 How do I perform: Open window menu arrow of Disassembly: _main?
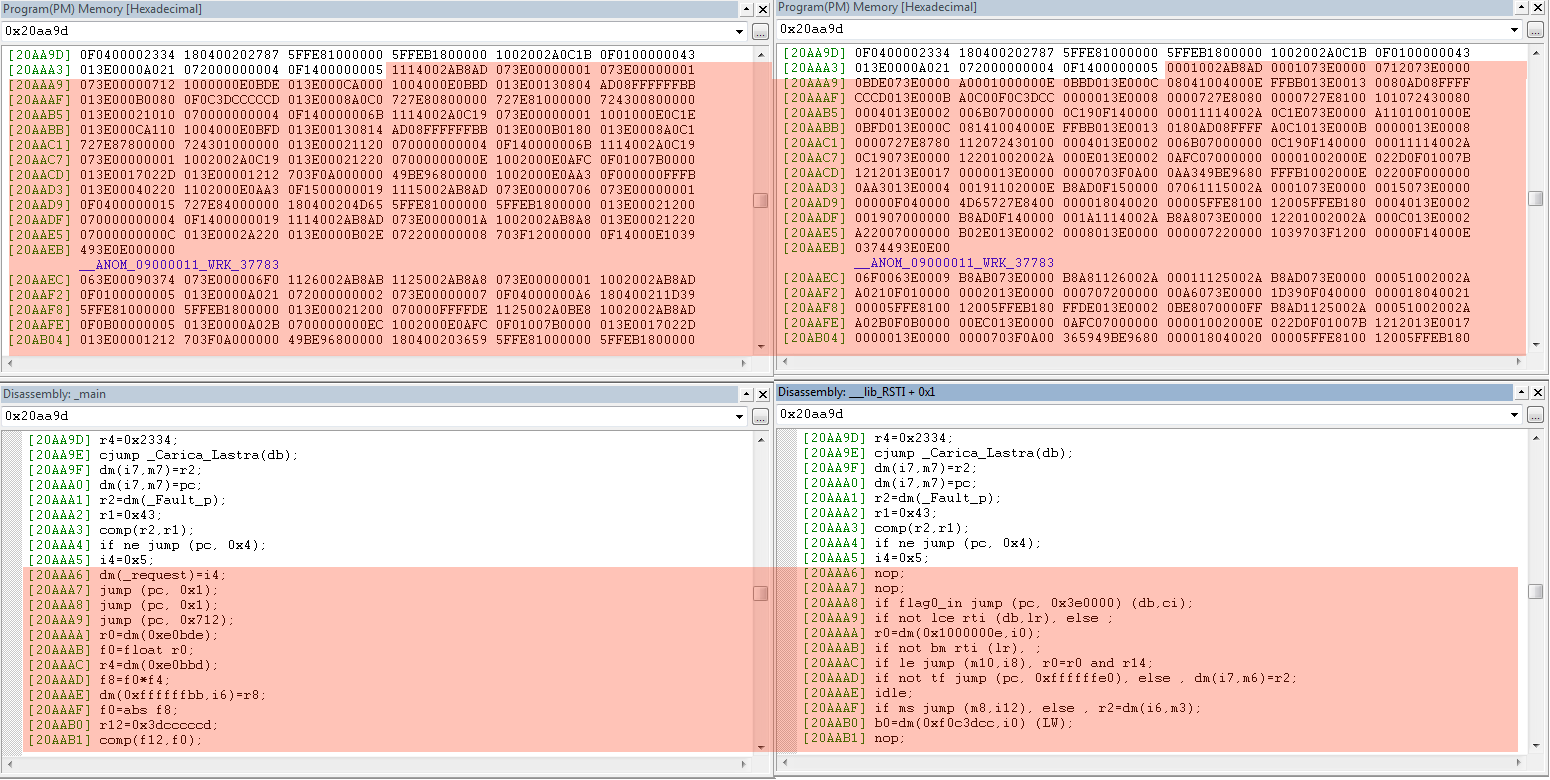tap(746, 394)
